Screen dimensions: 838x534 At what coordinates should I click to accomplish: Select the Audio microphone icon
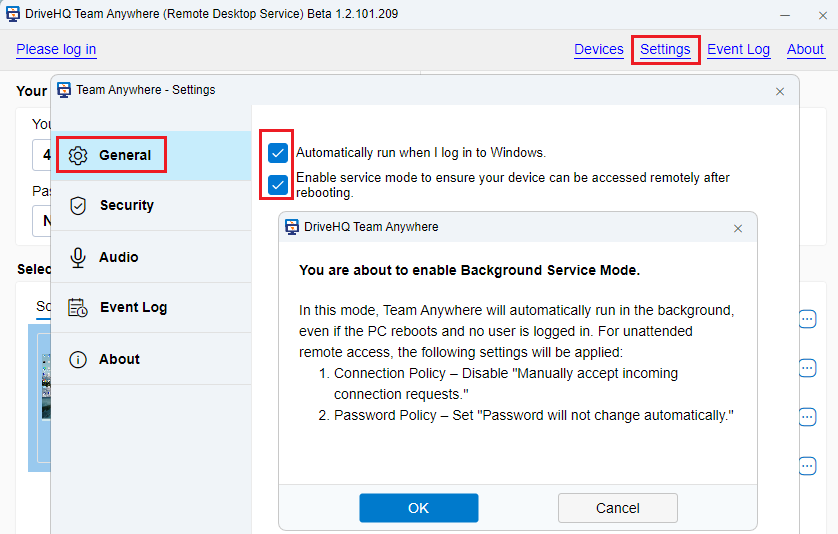click(x=78, y=258)
